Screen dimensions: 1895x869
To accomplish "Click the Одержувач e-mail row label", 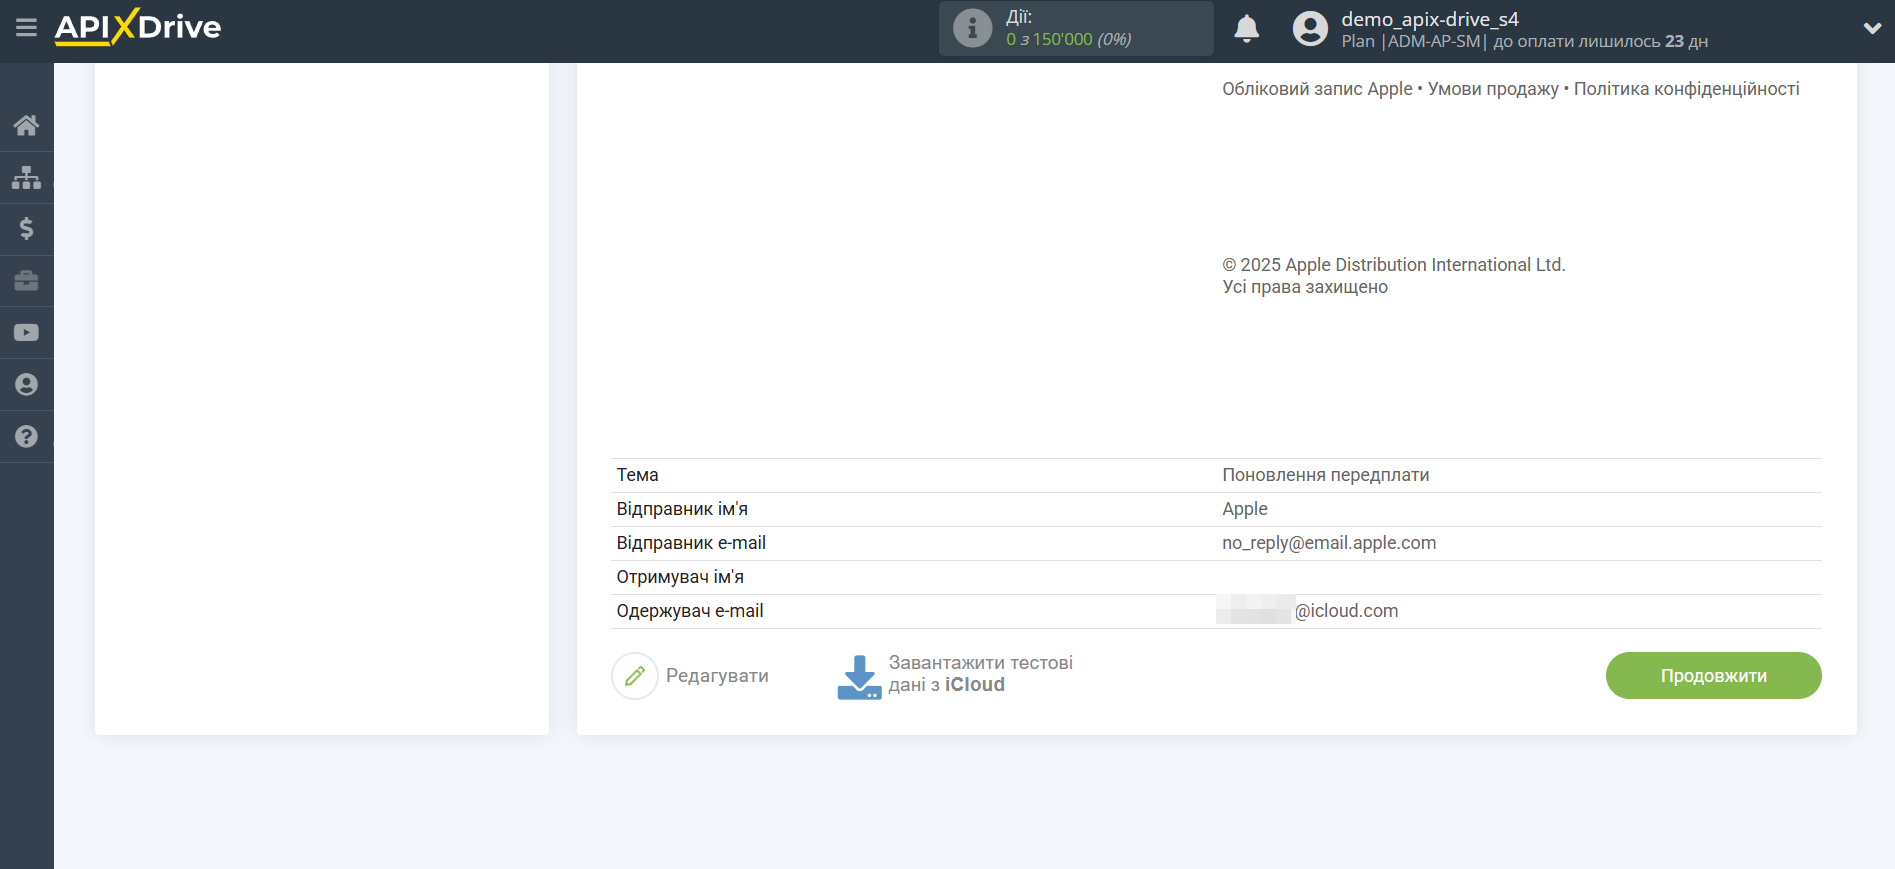I will 690,611.
